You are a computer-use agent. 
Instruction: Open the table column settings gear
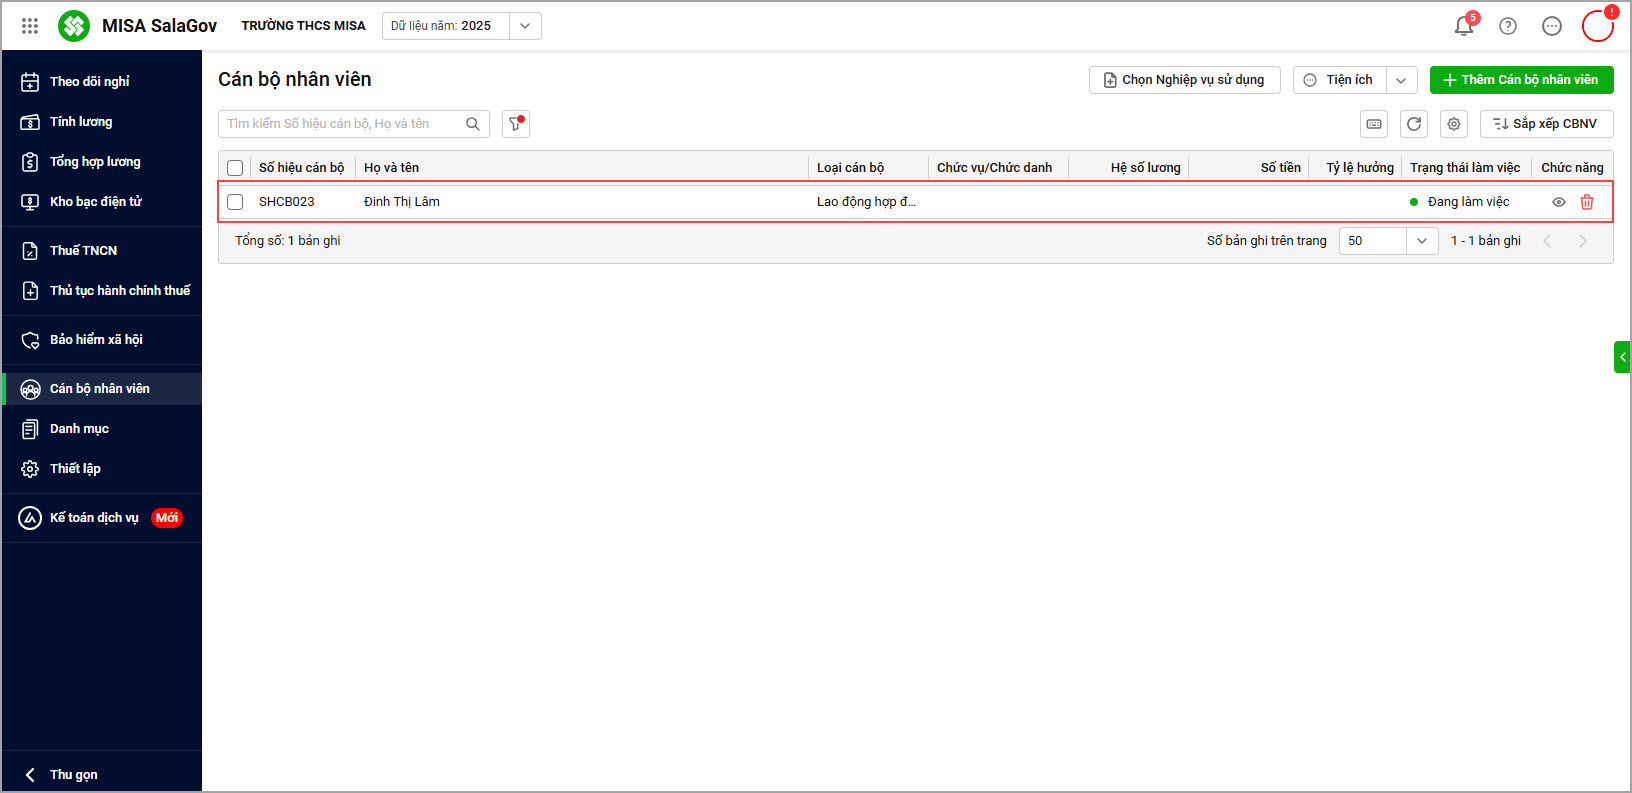pyautogui.click(x=1454, y=124)
